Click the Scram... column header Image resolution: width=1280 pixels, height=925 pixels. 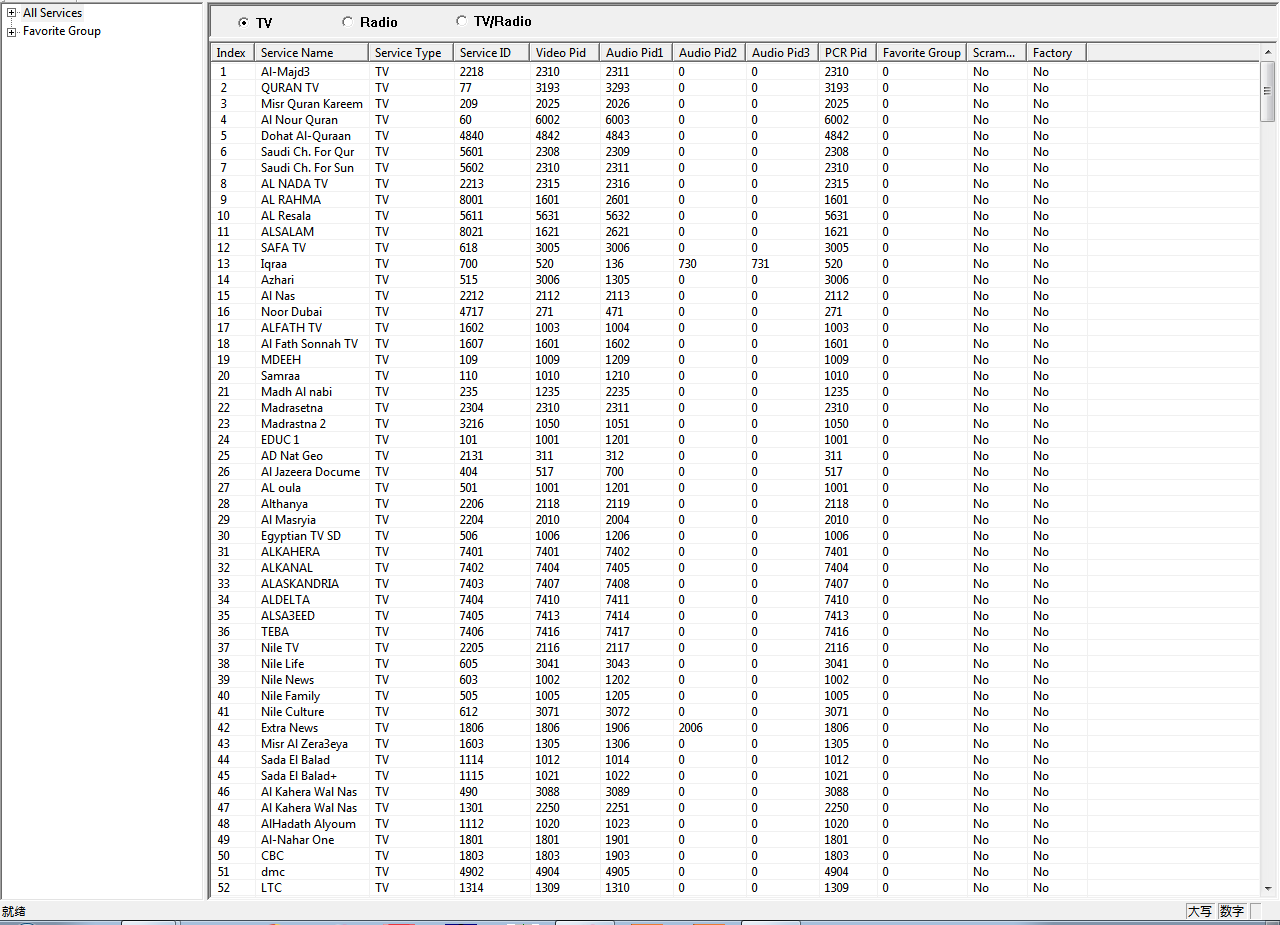click(996, 52)
